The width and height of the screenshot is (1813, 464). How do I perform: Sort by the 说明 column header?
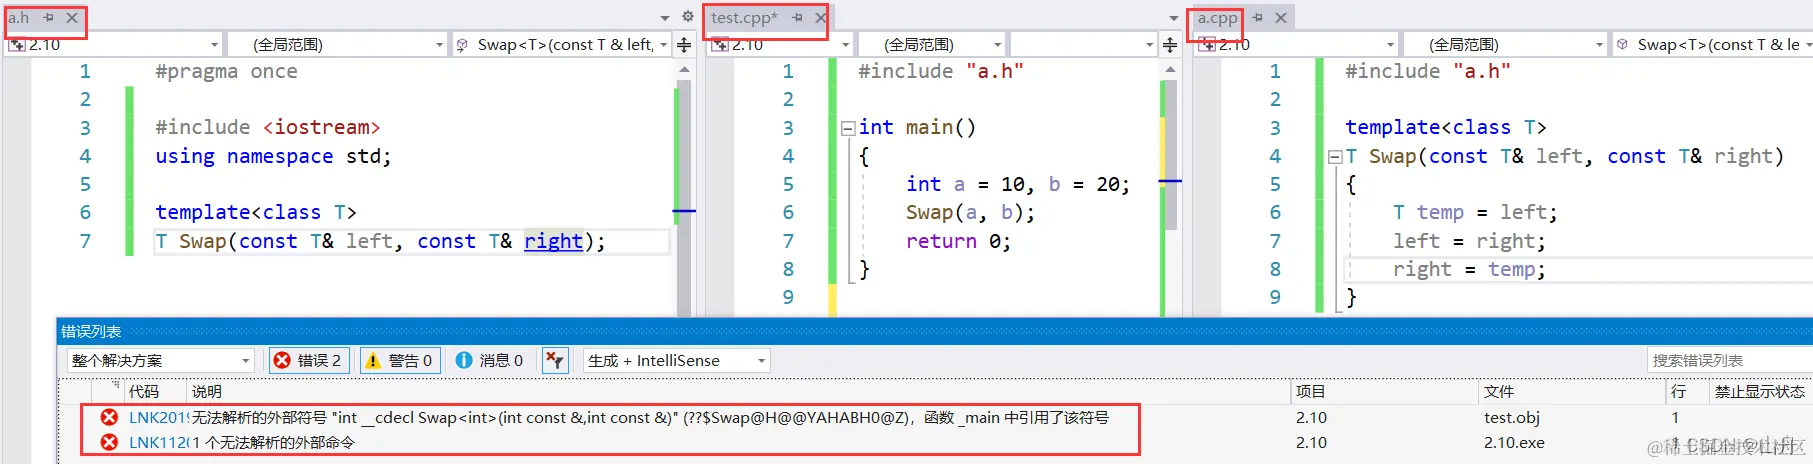(x=207, y=391)
